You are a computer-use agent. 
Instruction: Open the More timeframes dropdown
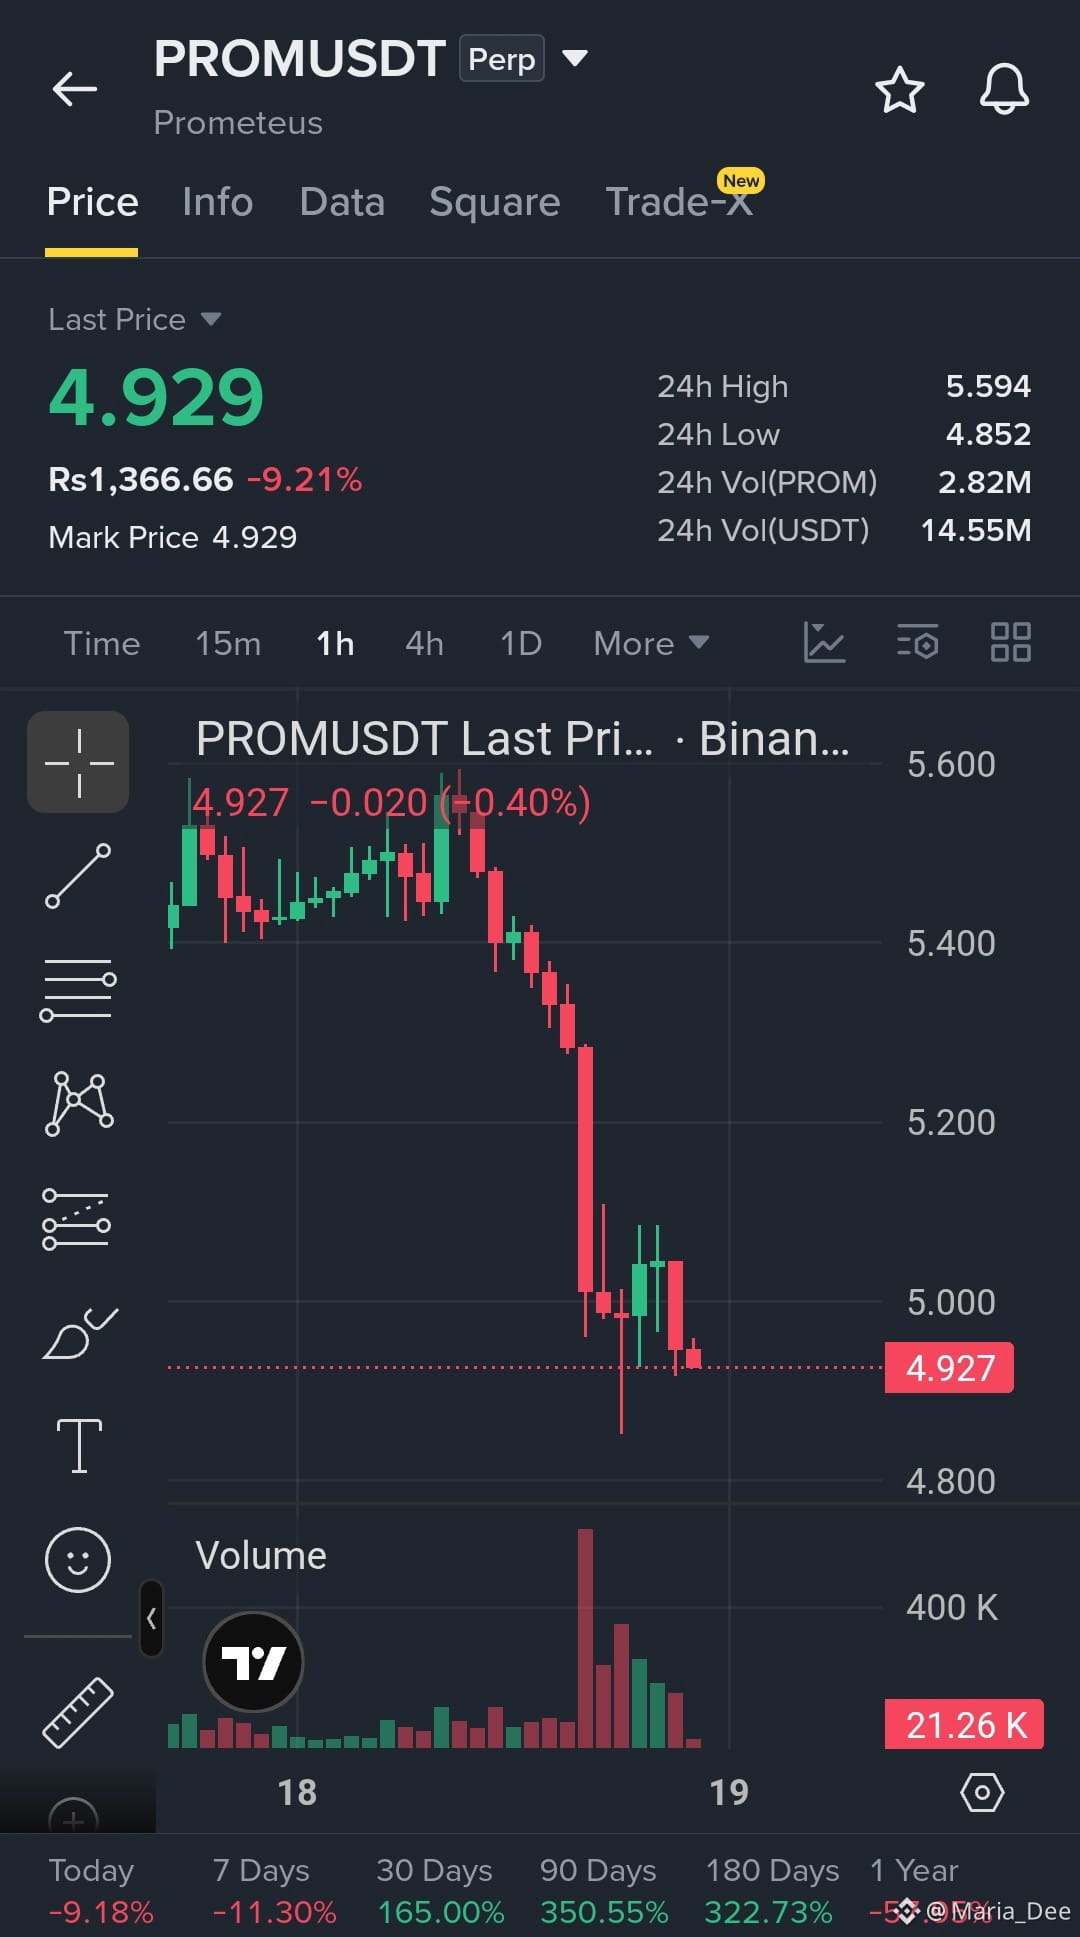(x=651, y=643)
